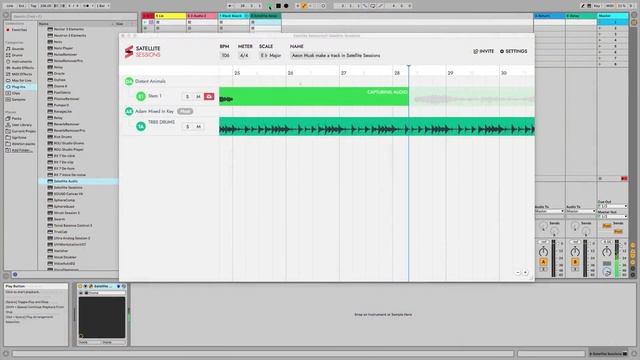Toggle the Satellite device on/off button

(x=80, y=287)
